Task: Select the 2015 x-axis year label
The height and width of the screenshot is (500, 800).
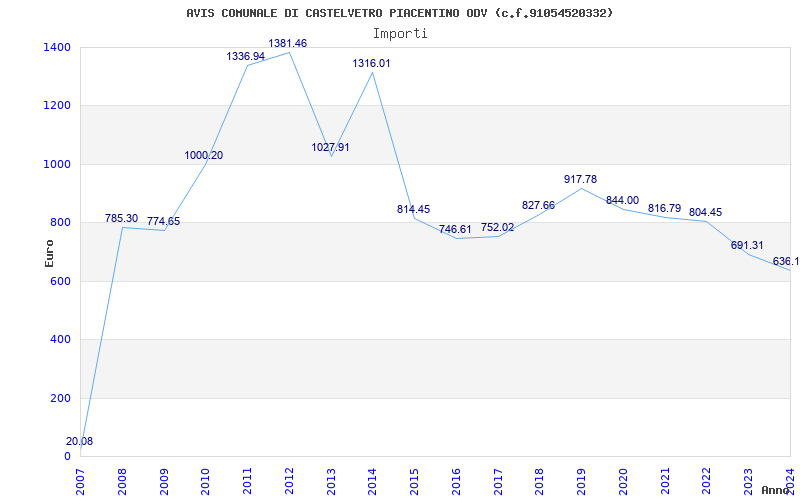Action: (414, 481)
